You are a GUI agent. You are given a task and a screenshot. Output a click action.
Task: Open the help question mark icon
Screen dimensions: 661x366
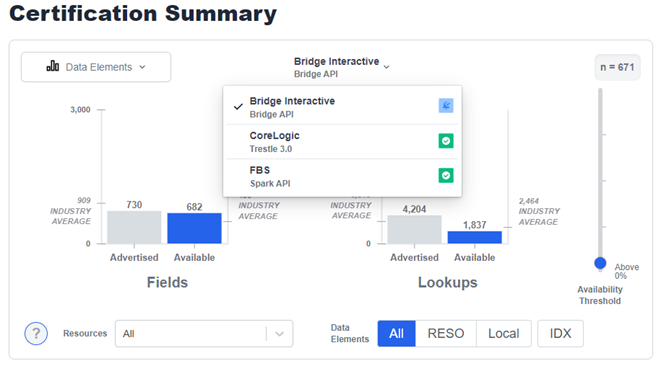point(36,333)
